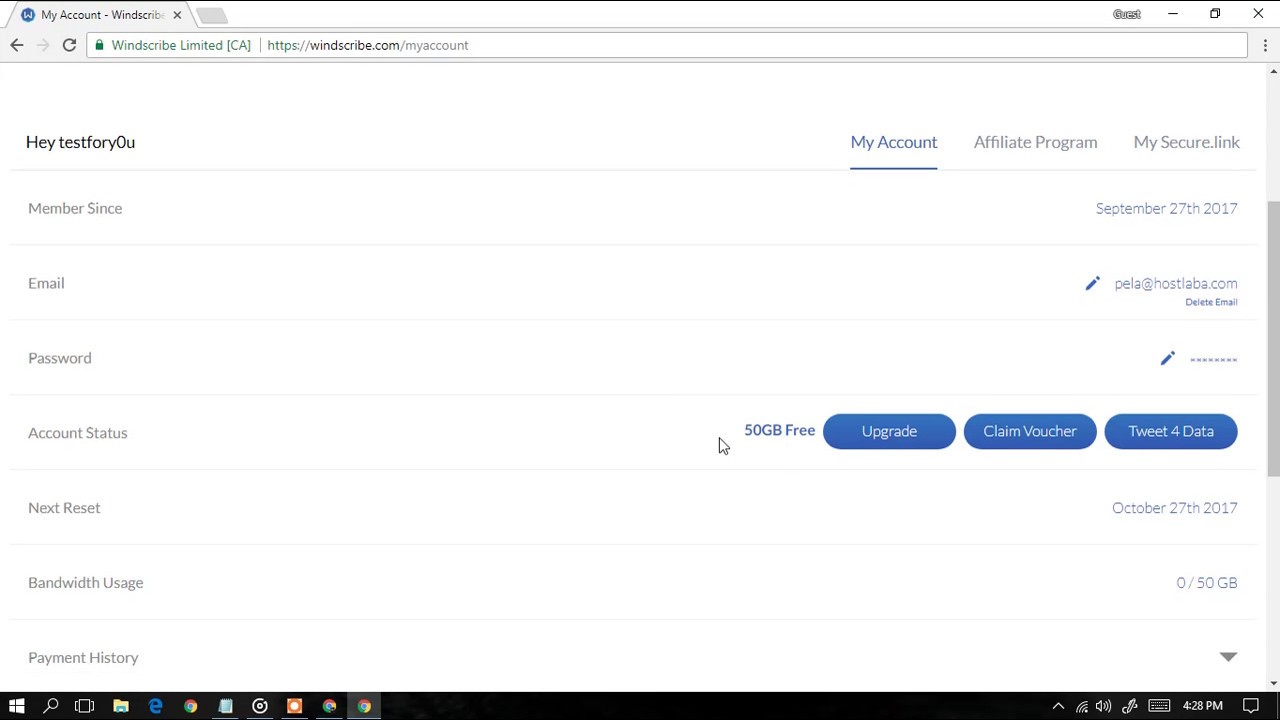Click the pen workspace tray icon
Screen dimensions: 1280x720
click(1130, 706)
